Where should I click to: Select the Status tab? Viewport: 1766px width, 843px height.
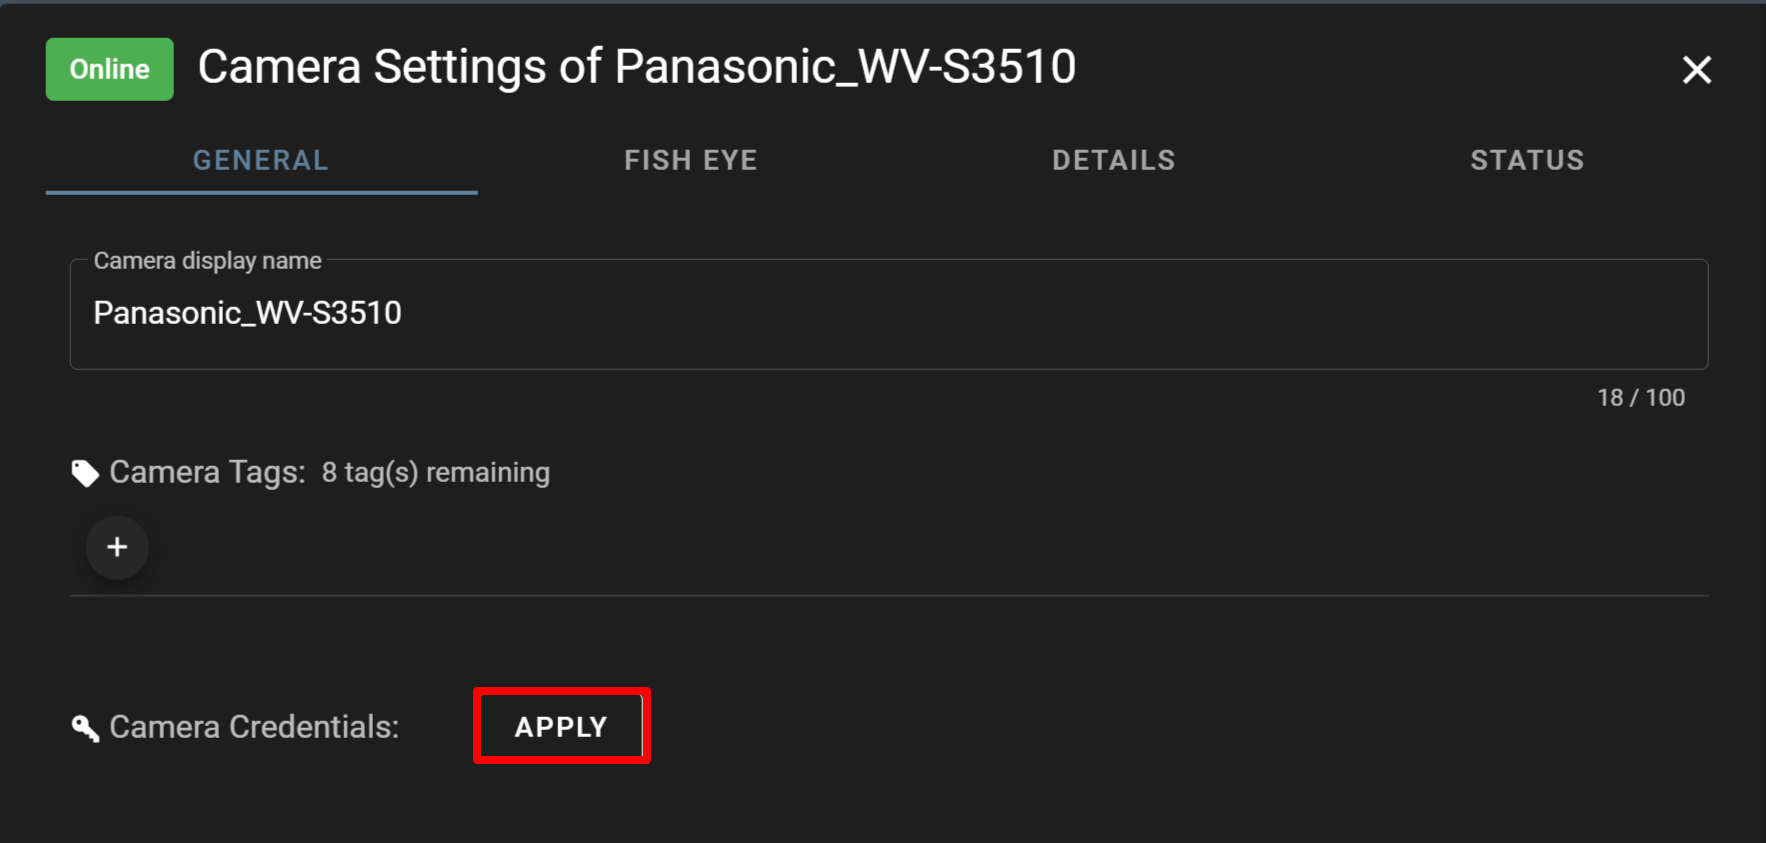tap(1527, 160)
